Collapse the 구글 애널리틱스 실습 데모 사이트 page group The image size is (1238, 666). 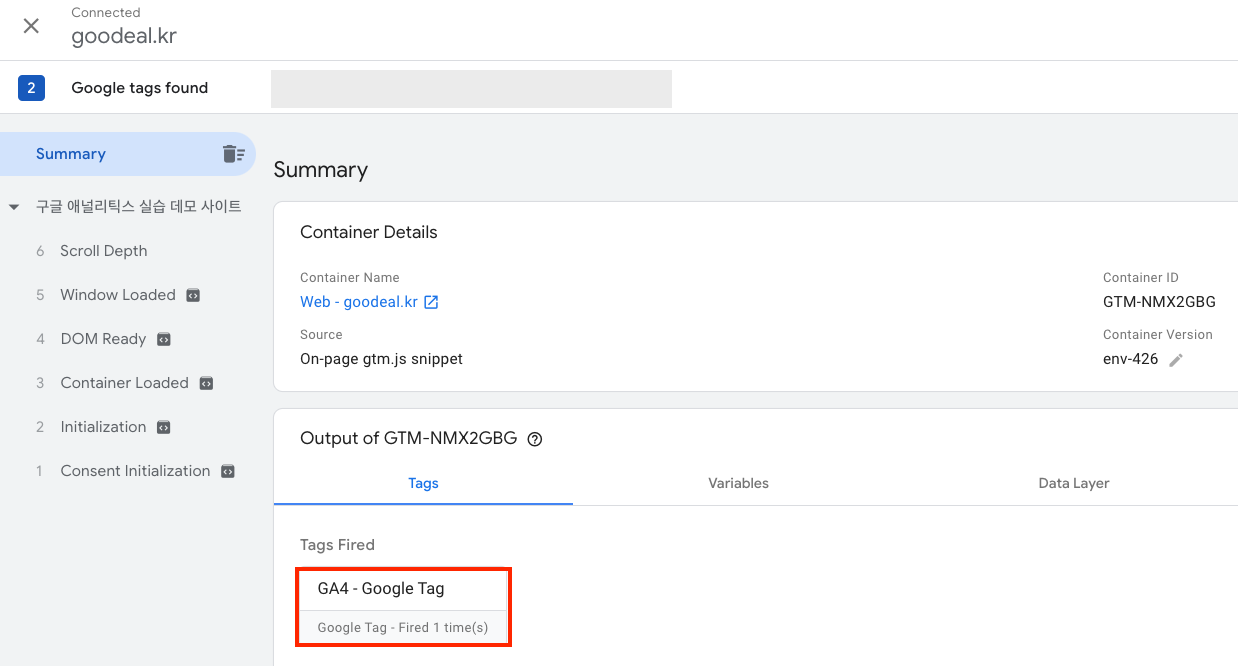click(14, 207)
